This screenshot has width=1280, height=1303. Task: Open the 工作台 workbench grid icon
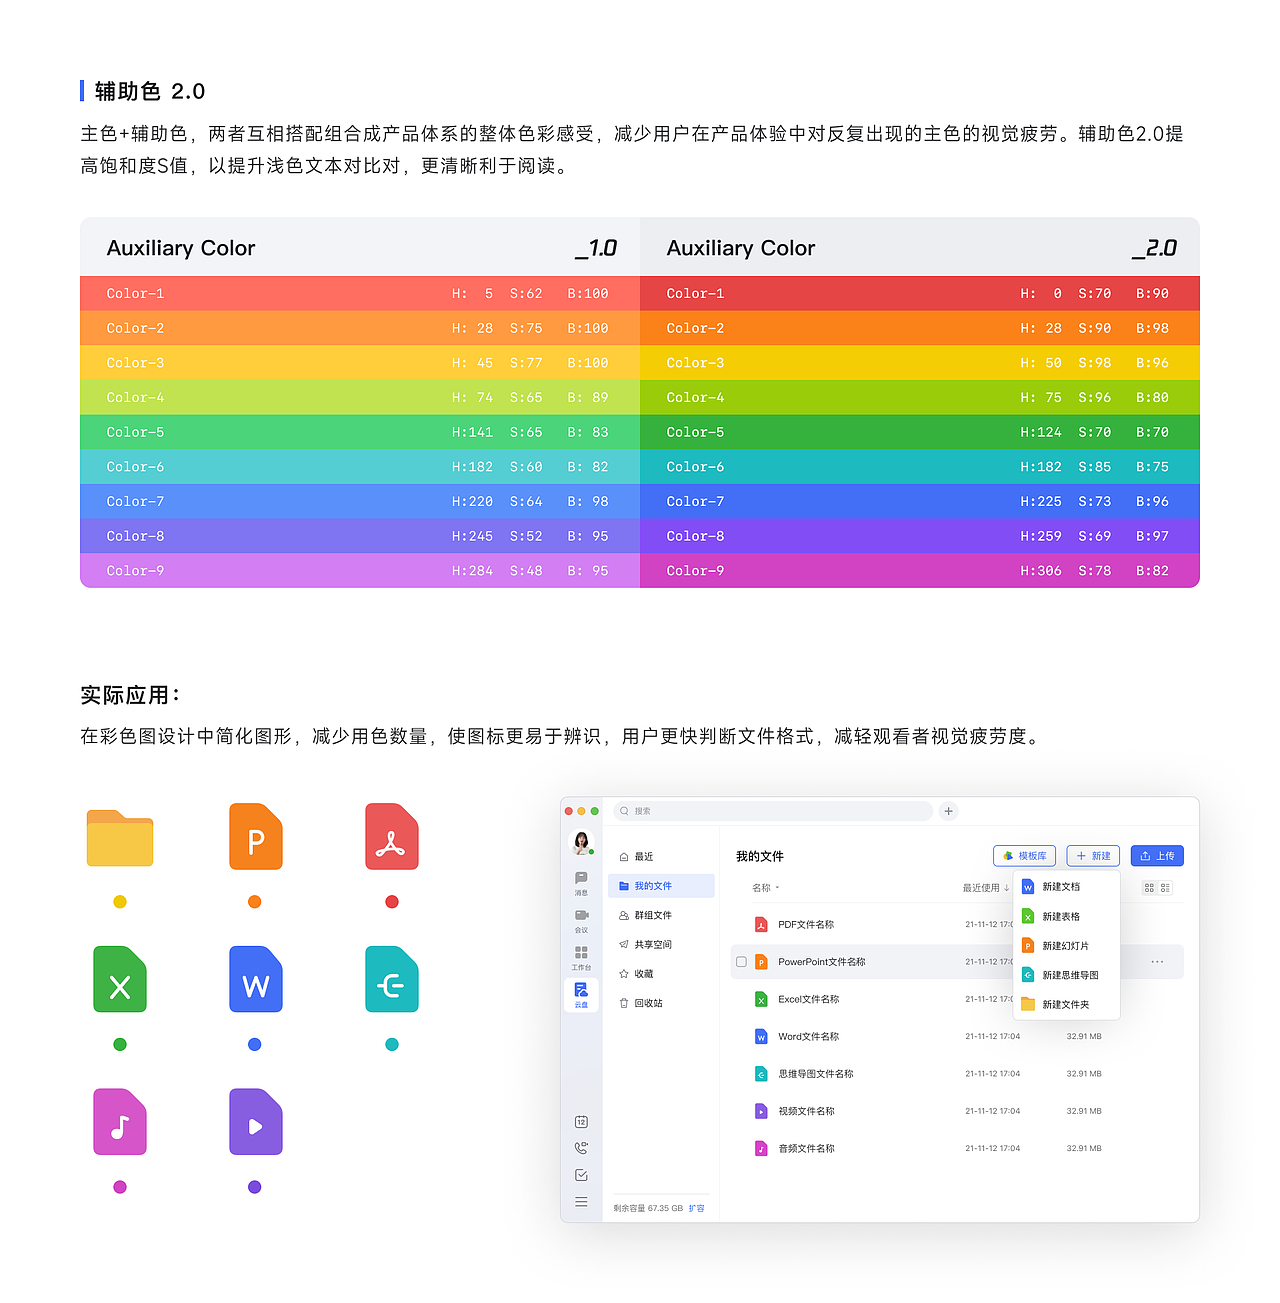pyautogui.click(x=581, y=952)
